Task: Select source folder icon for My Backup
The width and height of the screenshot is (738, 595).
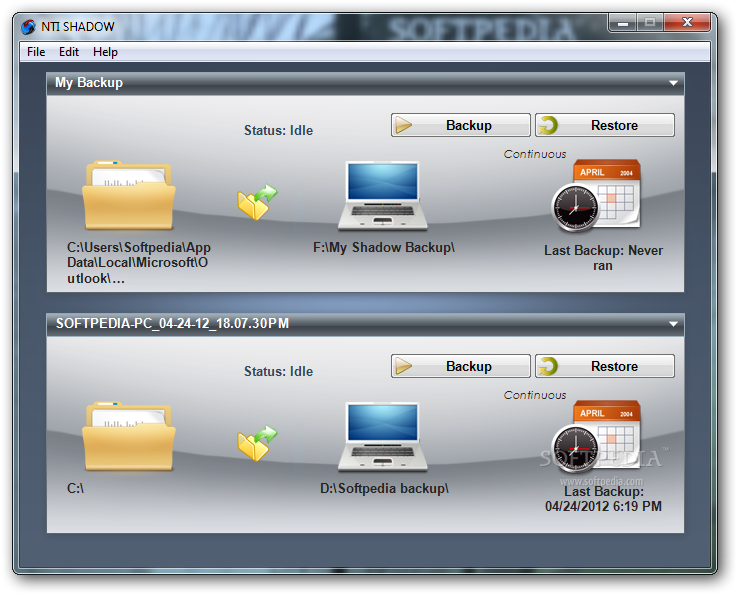Action: click(129, 195)
